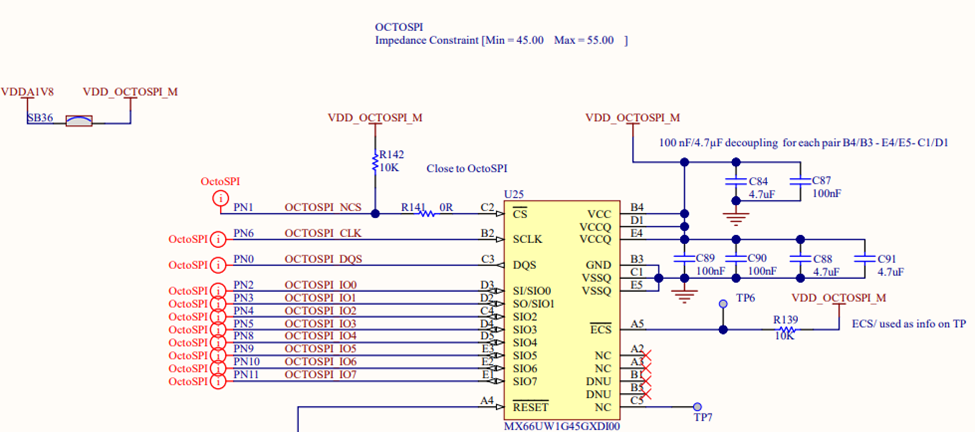The image size is (975, 432).
Task: Click the OCTOSPI_IO3 net label
Action: [320, 323]
